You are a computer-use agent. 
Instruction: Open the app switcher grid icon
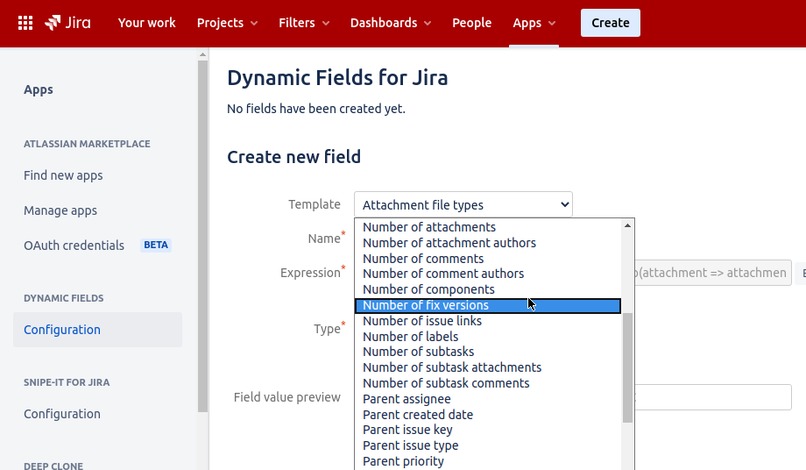[25, 23]
